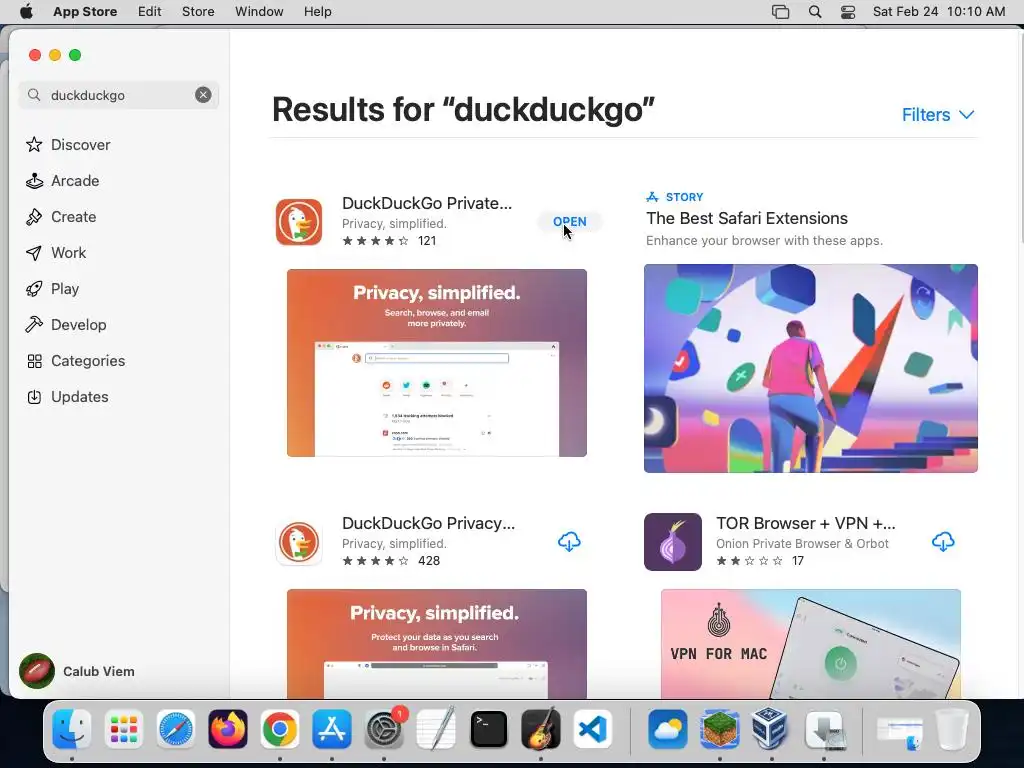The image size is (1024, 768).
Task: Open the Trash in the Dock
Action: coord(952,729)
